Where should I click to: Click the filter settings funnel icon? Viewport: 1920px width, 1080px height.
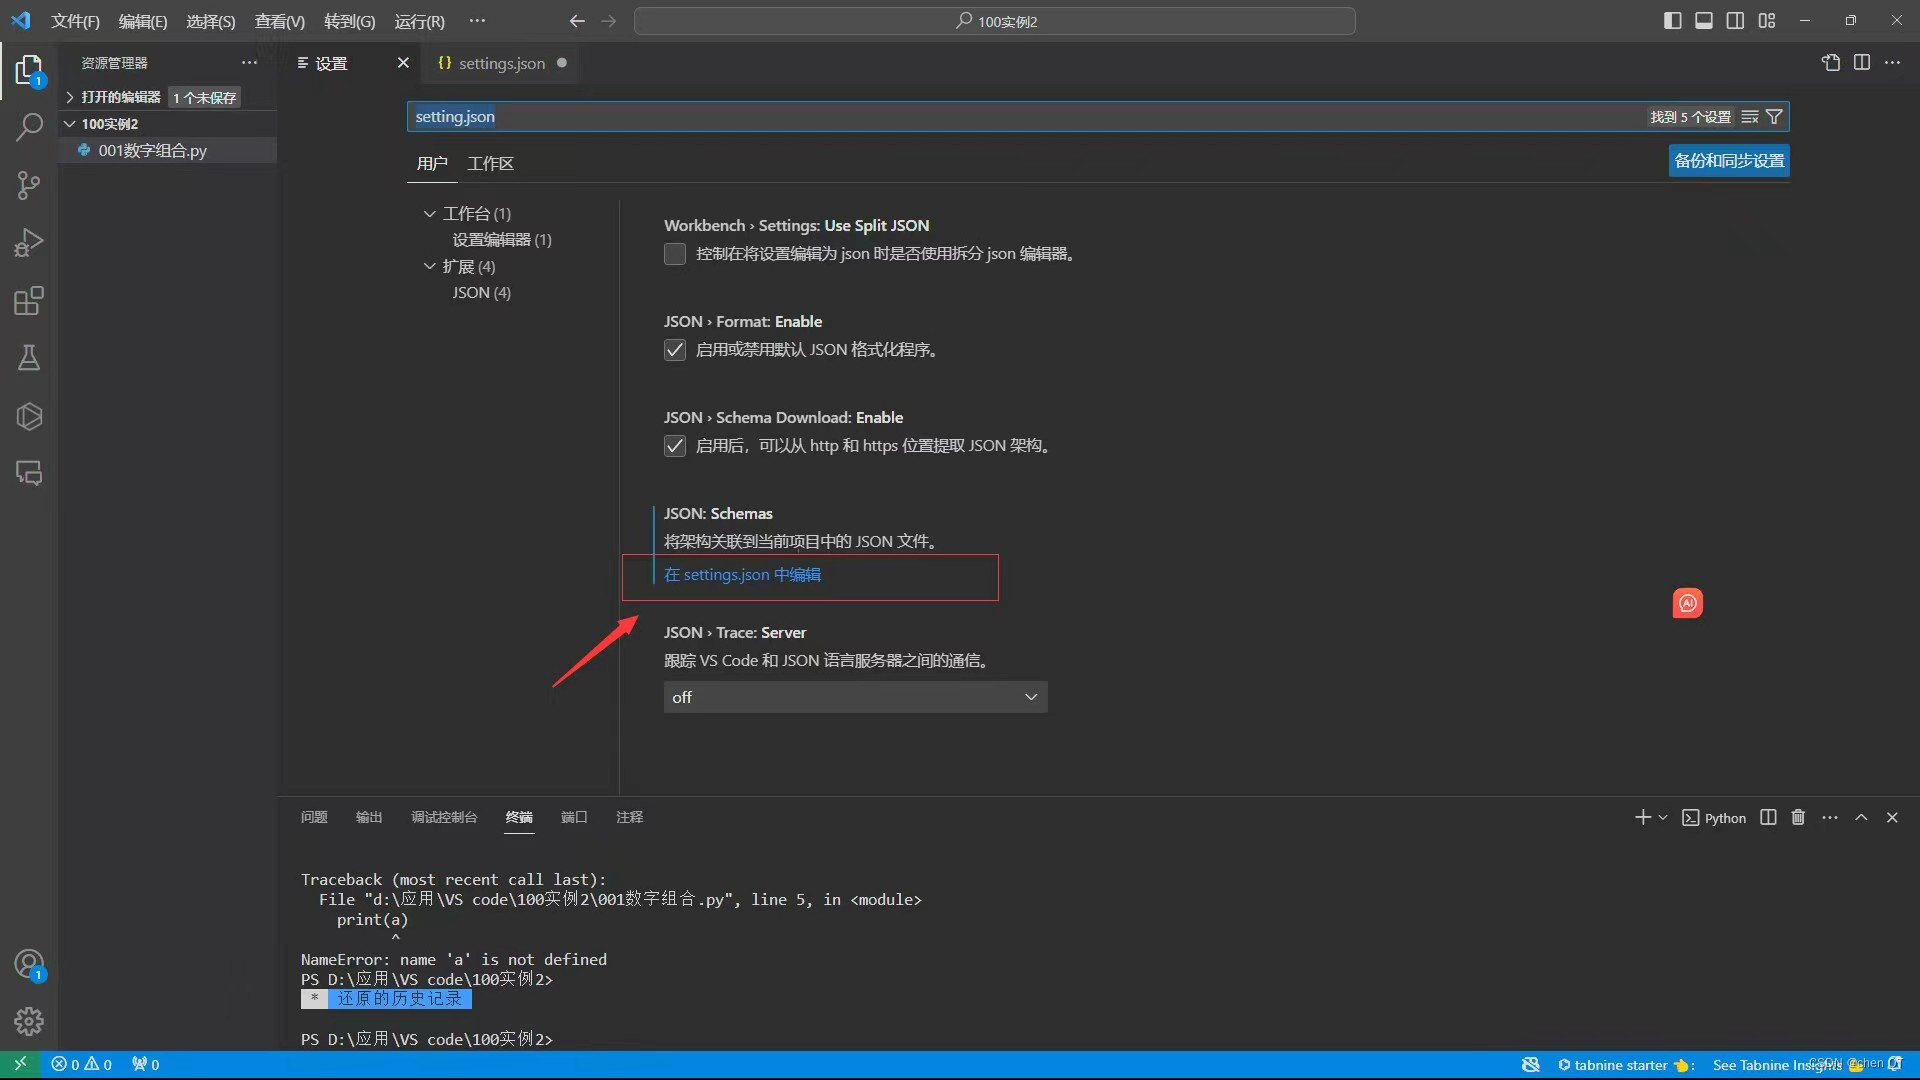(x=1774, y=117)
